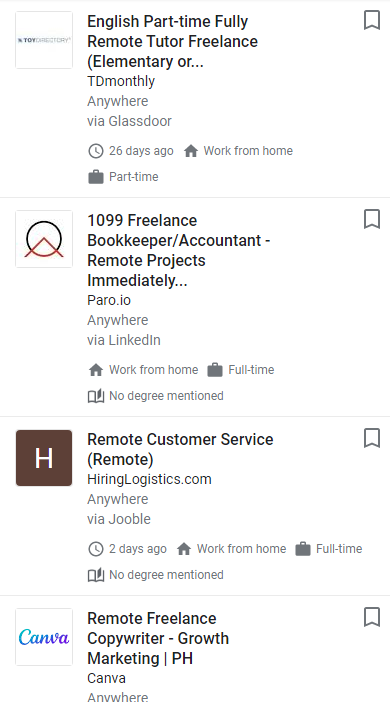
Task: Click the clock icon beside 26 days ago
Action: pos(96,151)
